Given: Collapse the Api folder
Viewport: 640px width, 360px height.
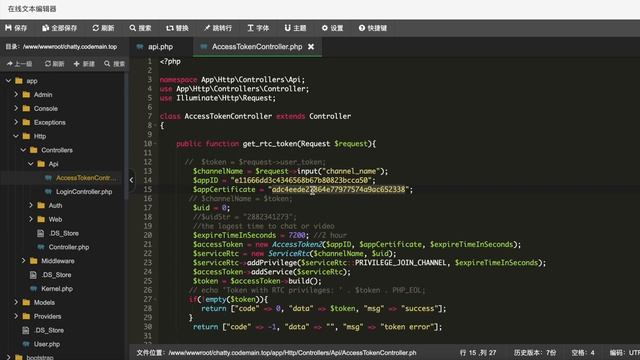Looking at the screenshot, I should (x=31, y=164).
